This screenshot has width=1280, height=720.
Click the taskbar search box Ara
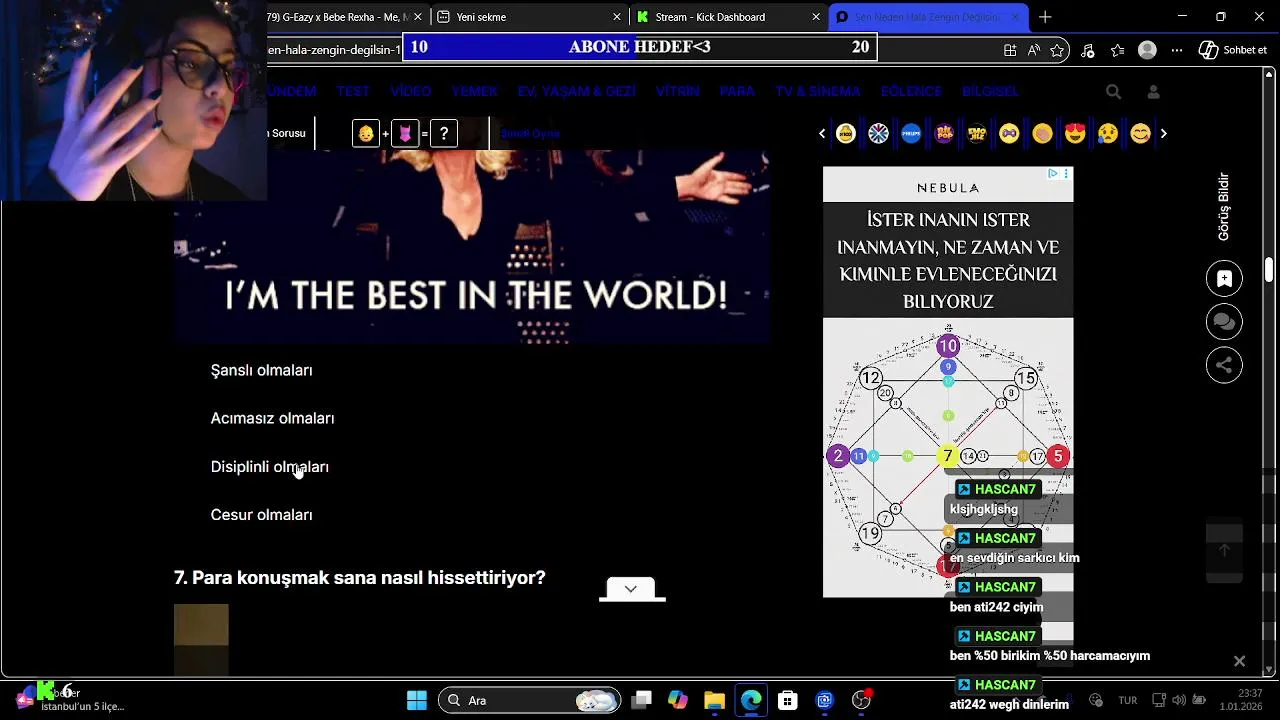[529, 700]
